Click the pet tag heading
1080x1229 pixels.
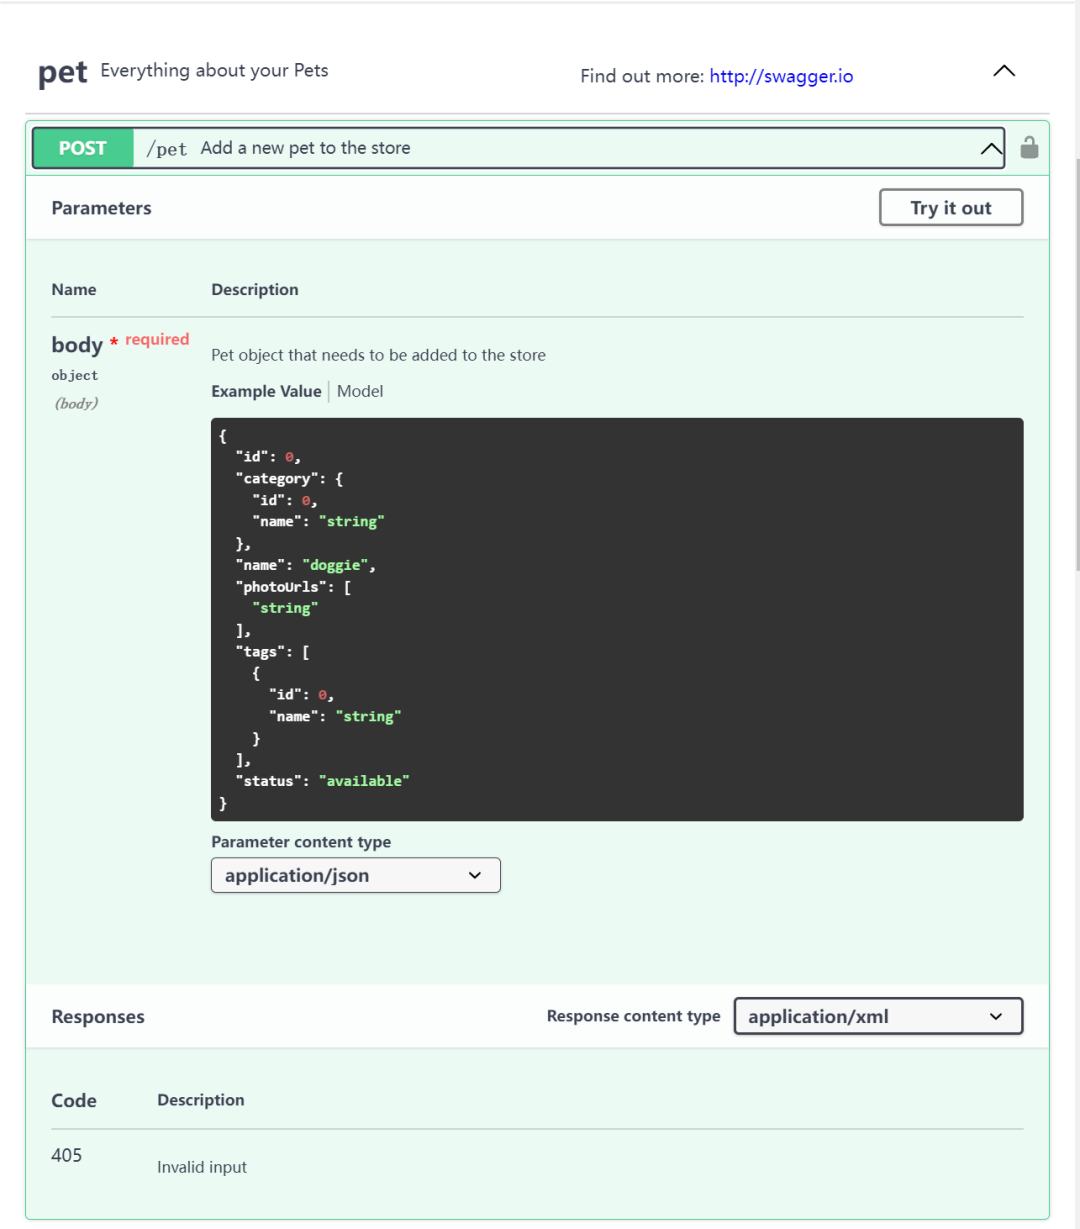pyautogui.click(x=63, y=72)
